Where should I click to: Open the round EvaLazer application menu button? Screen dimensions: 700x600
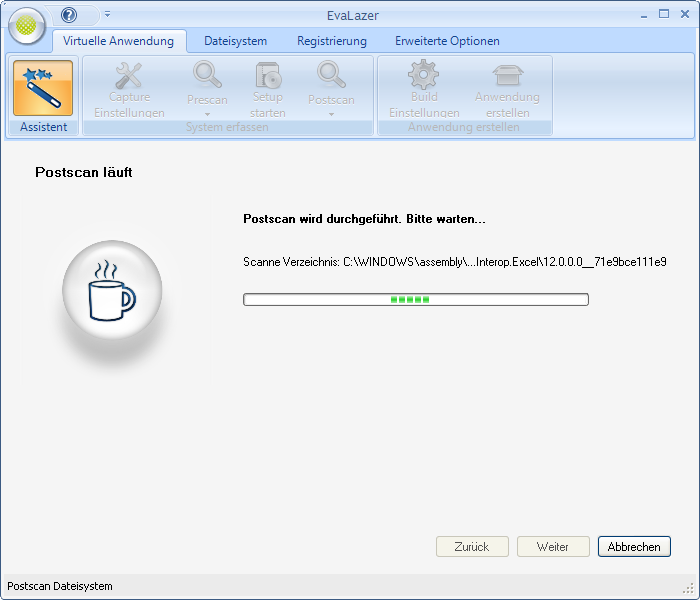coord(27,26)
